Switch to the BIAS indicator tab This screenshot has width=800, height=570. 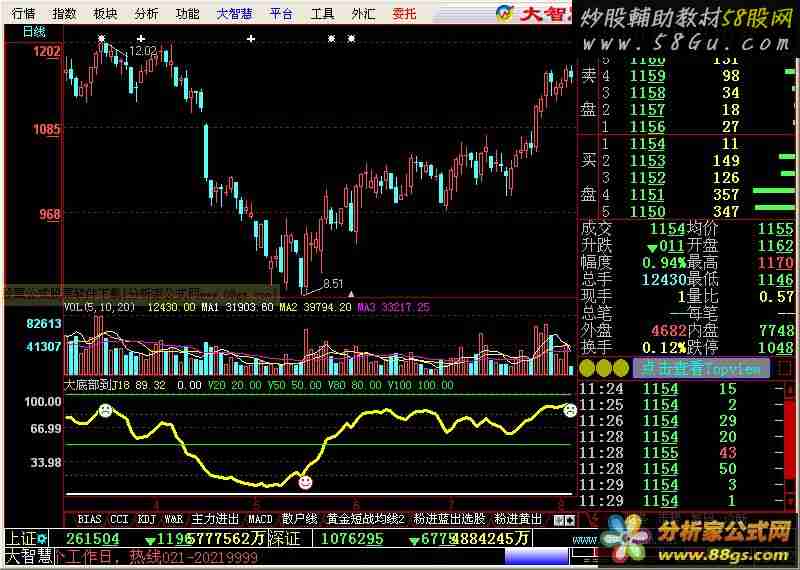pyautogui.click(x=89, y=519)
